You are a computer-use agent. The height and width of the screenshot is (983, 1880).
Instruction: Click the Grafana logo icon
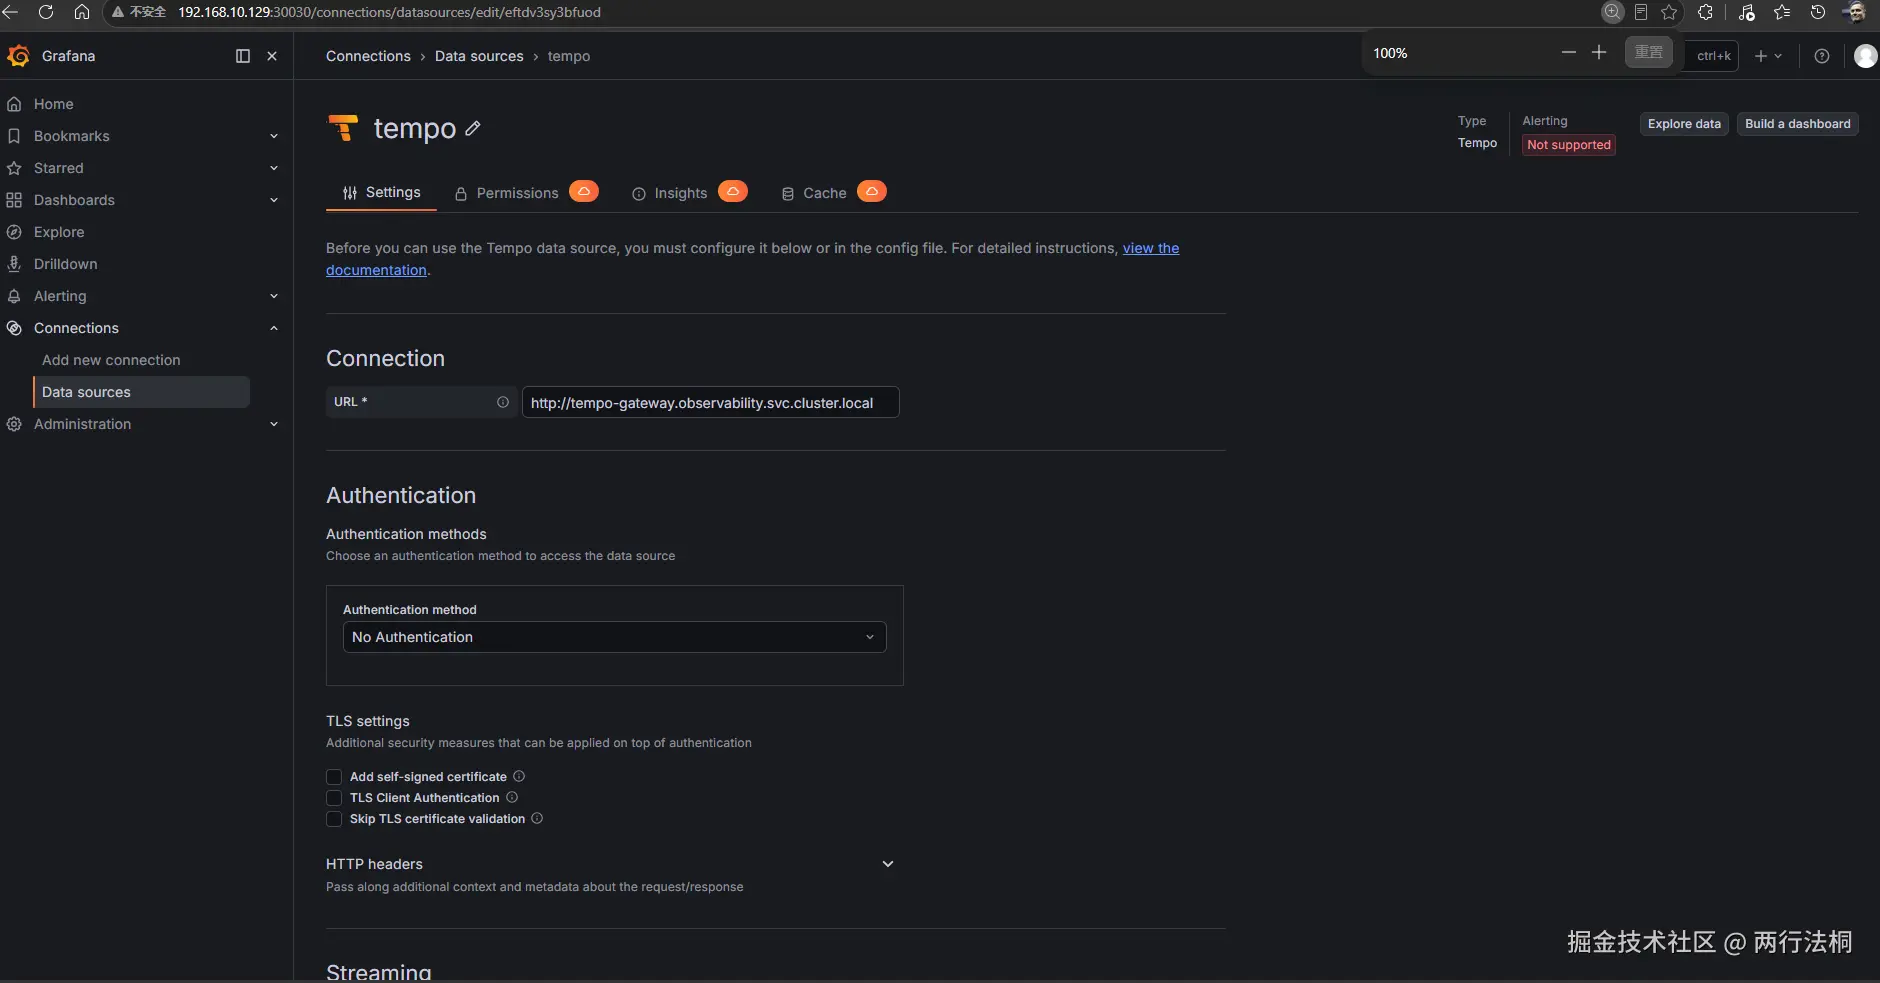pyautogui.click(x=18, y=56)
